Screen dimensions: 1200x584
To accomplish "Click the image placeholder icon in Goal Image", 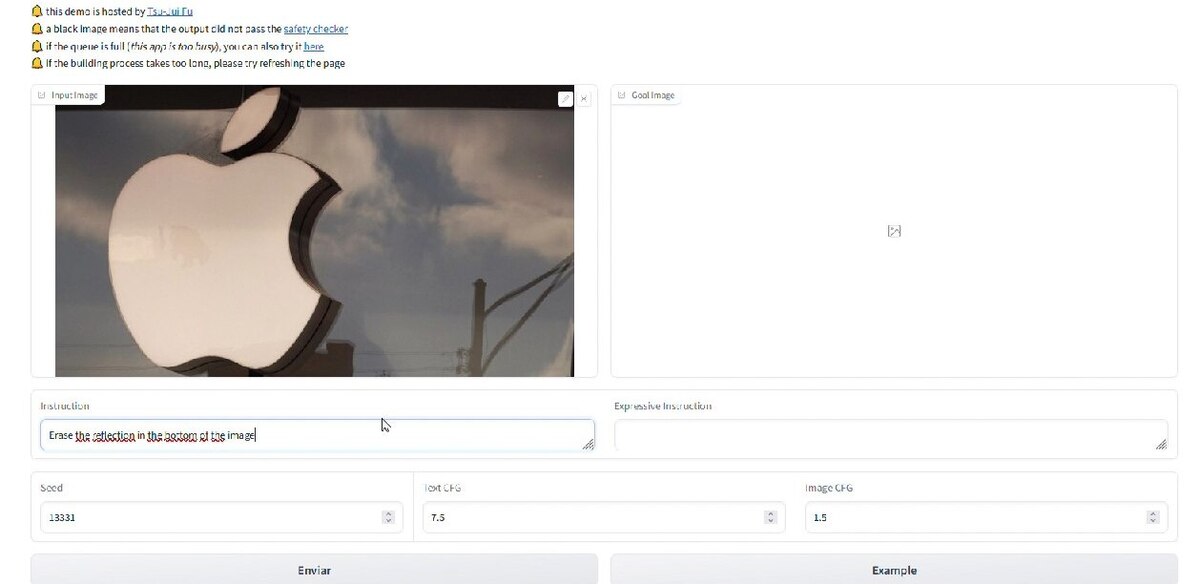I will click(894, 231).
